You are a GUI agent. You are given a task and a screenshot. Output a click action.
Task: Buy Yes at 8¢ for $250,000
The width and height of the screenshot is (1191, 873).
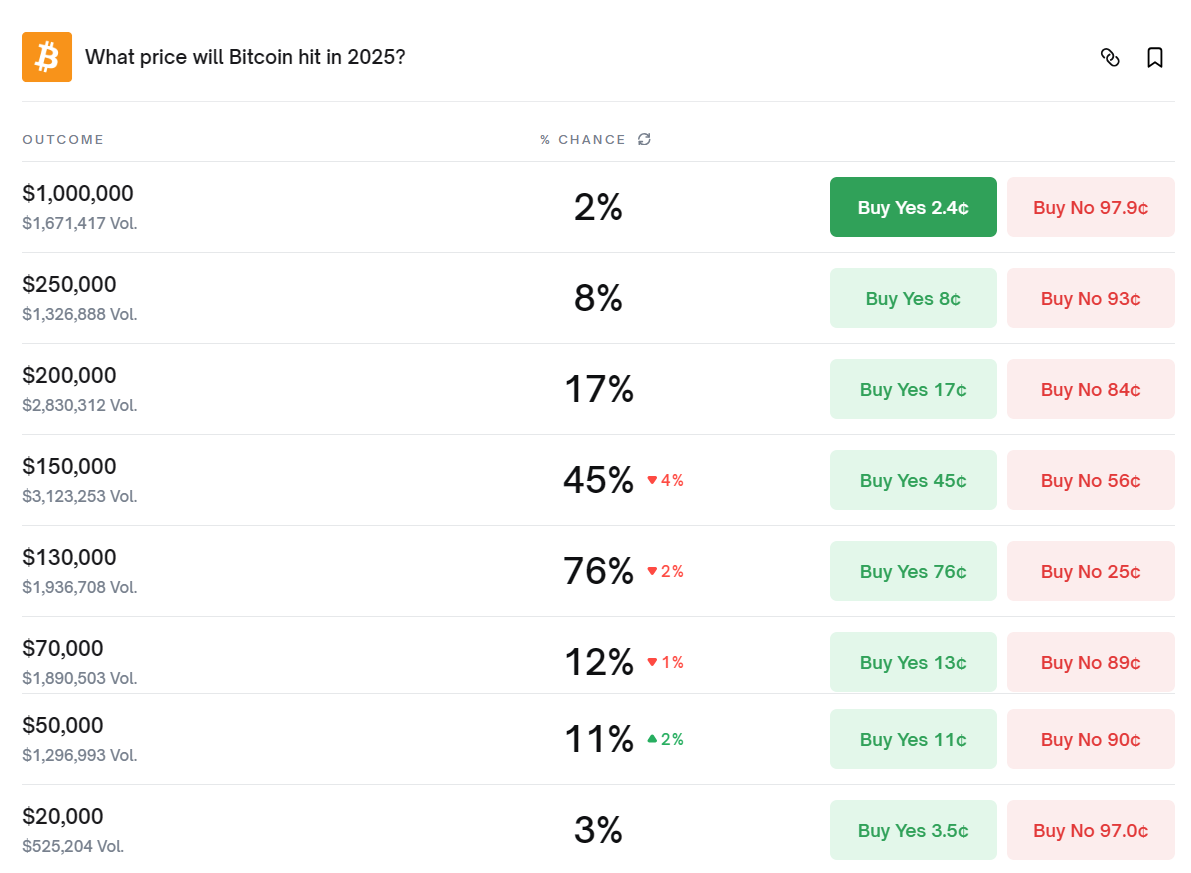pyautogui.click(x=913, y=298)
